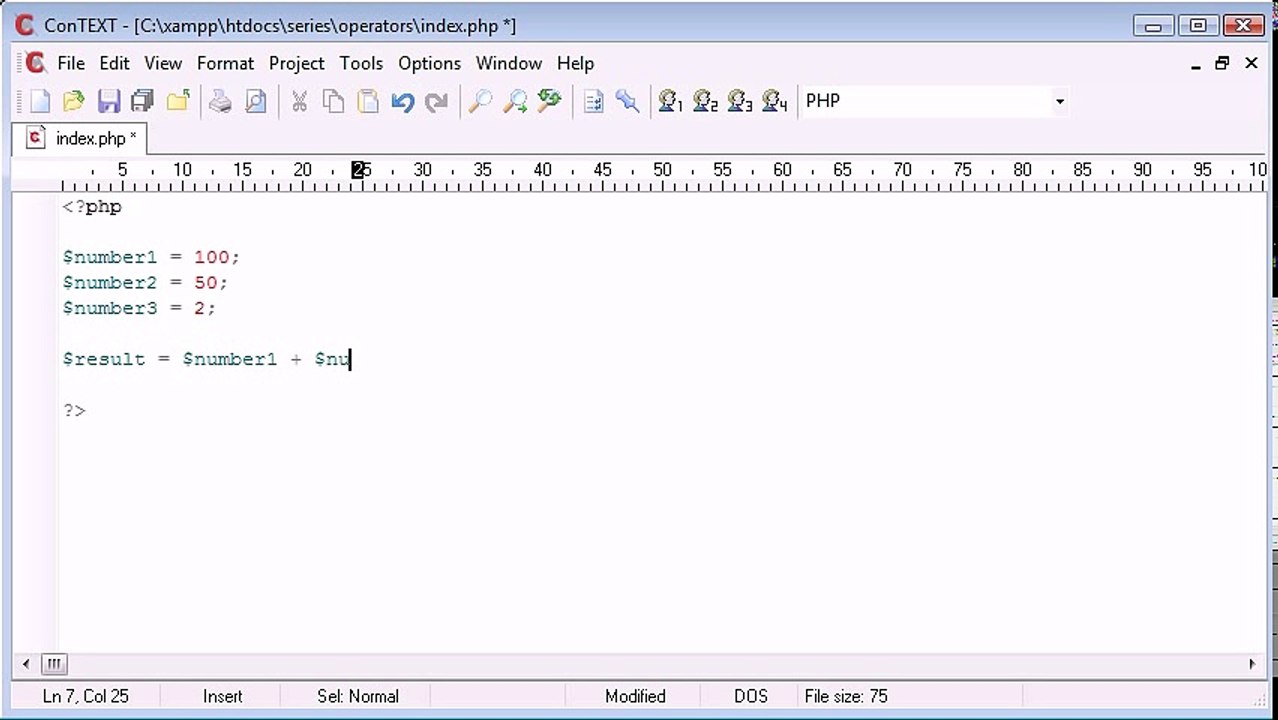This screenshot has width=1278, height=720.
Task: Open Replace using the green arrows icon
Action: 549,101
